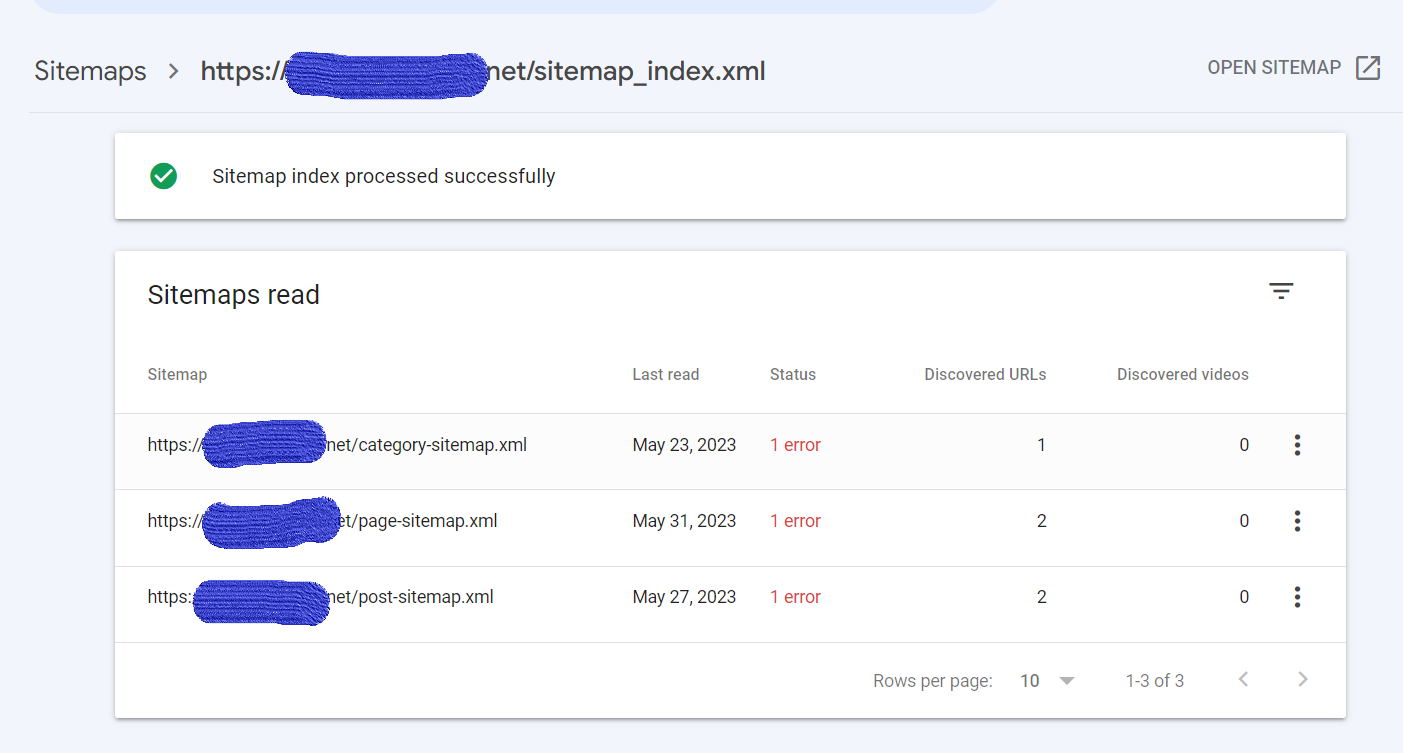Select the post-sitemap.xml URL
Viewport: 1403px width, 753px height.
pos(320,597)
